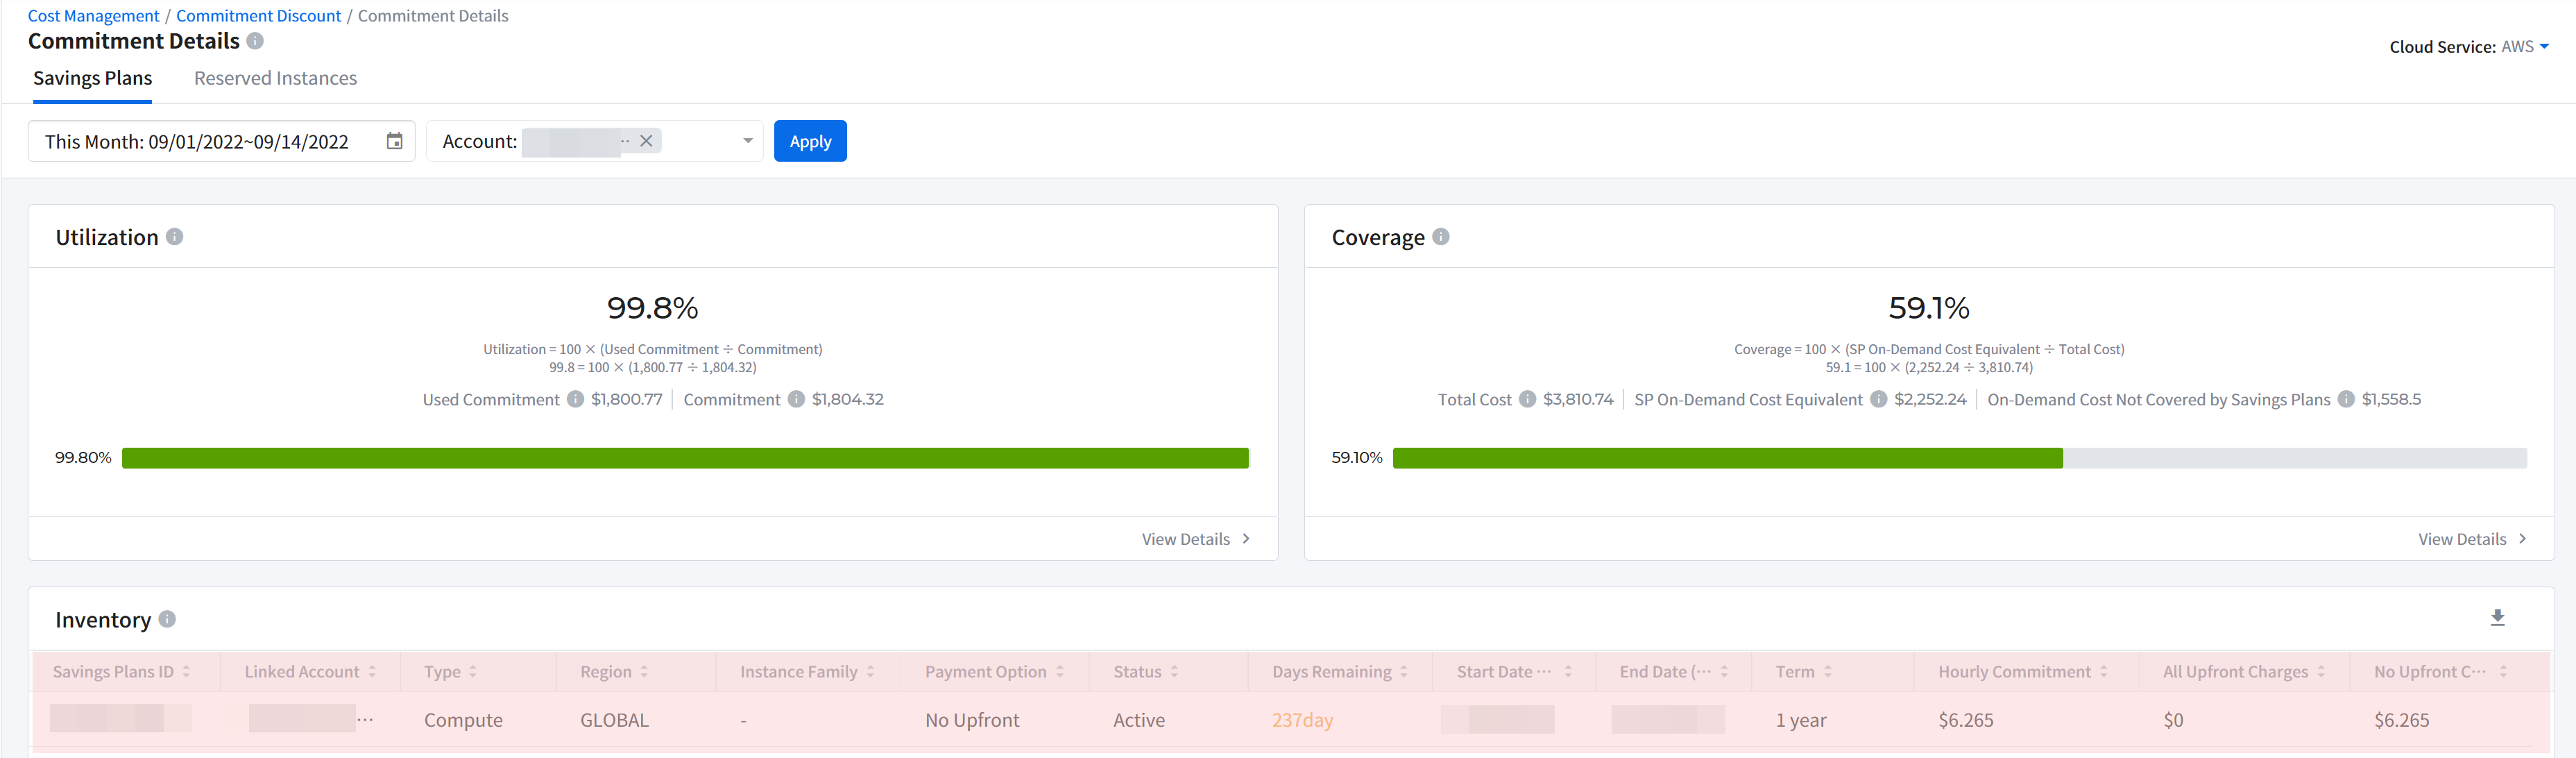Screen dimensions: 2576x758
Task: Remove selected account with X icon
Action: (646, 141)
